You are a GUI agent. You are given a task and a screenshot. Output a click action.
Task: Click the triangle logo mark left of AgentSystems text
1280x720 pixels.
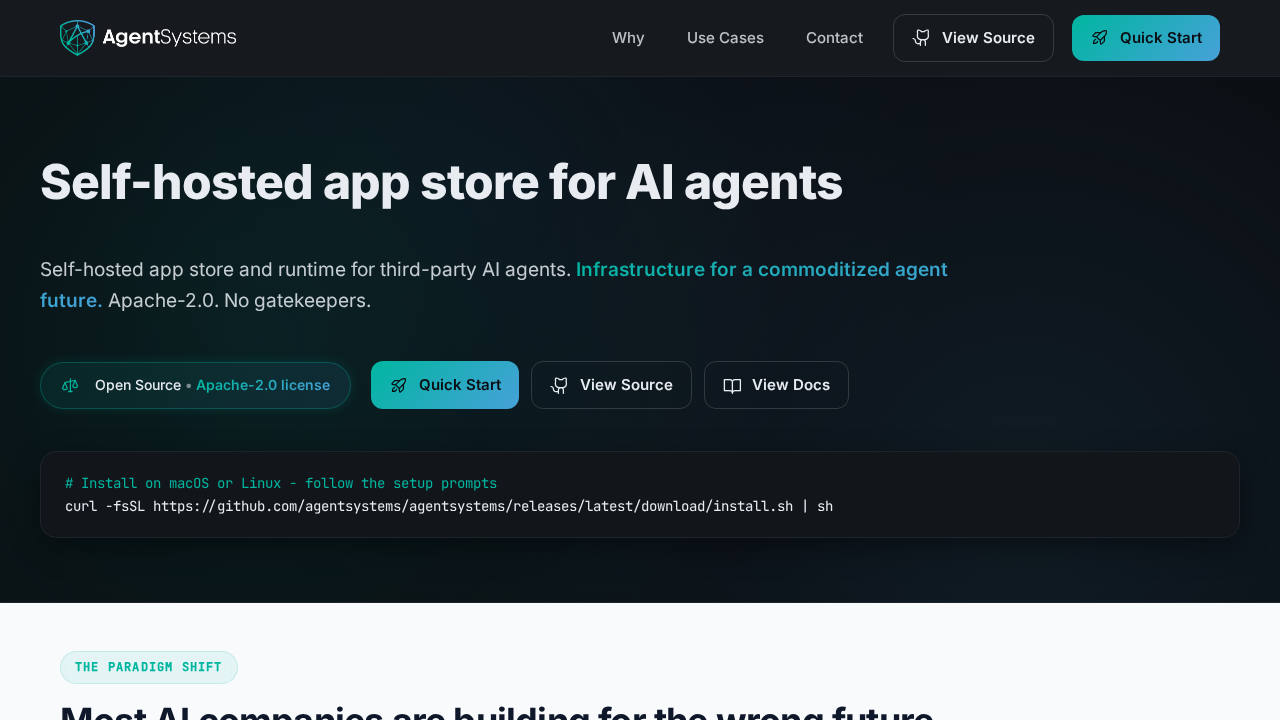click(75, 38)
